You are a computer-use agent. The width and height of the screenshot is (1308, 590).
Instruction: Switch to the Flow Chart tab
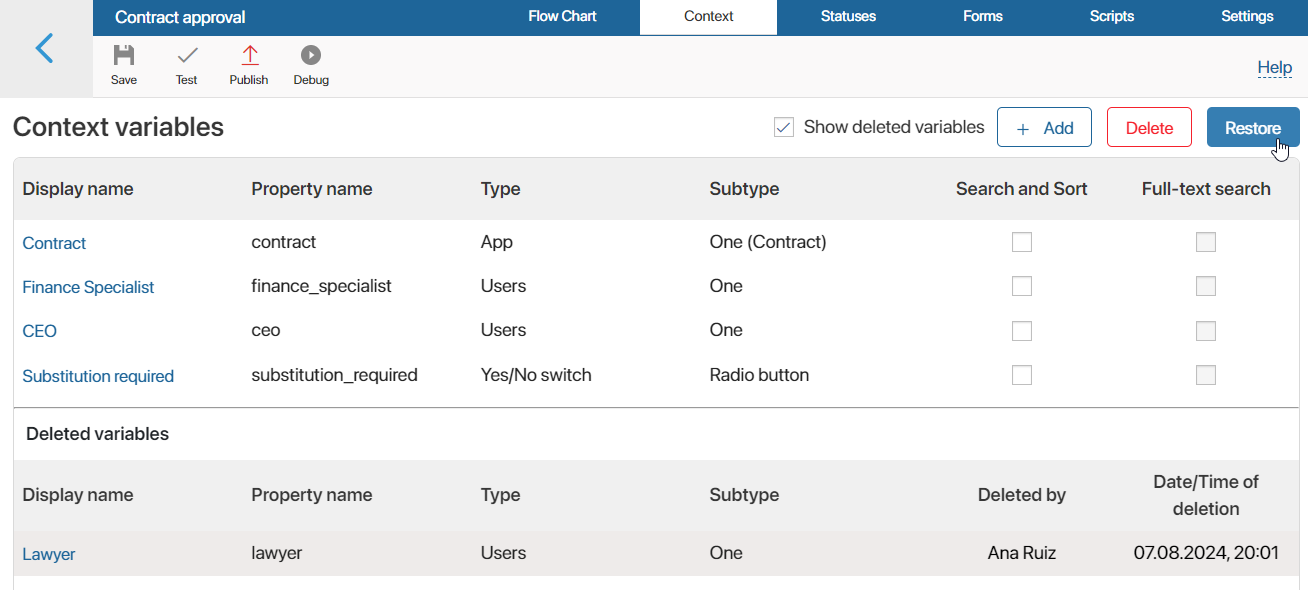pyautogui.click(x=562, y=17)
